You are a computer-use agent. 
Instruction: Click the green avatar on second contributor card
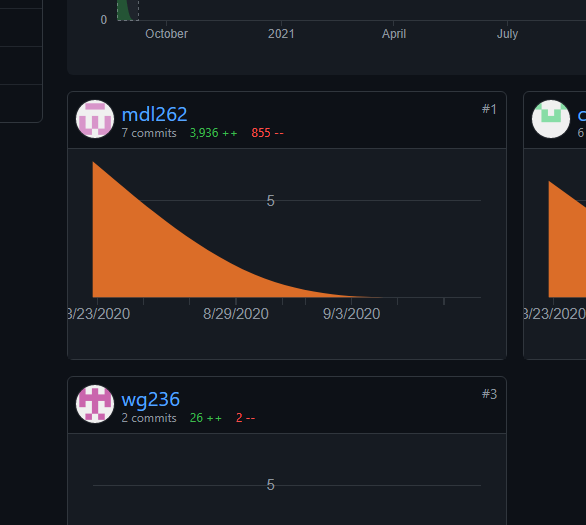click(551, 119)
